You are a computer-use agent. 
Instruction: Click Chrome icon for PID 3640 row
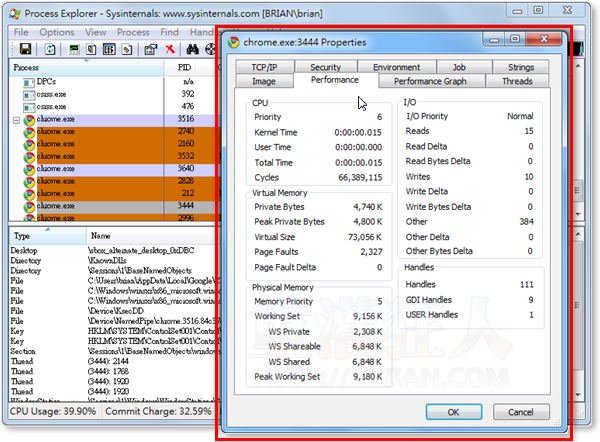(x=29, y=169)
